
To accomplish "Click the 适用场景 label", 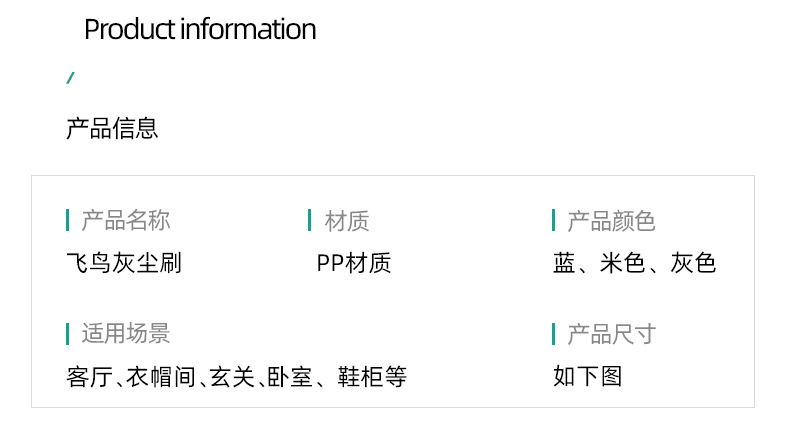I will (x=125, y=333).
